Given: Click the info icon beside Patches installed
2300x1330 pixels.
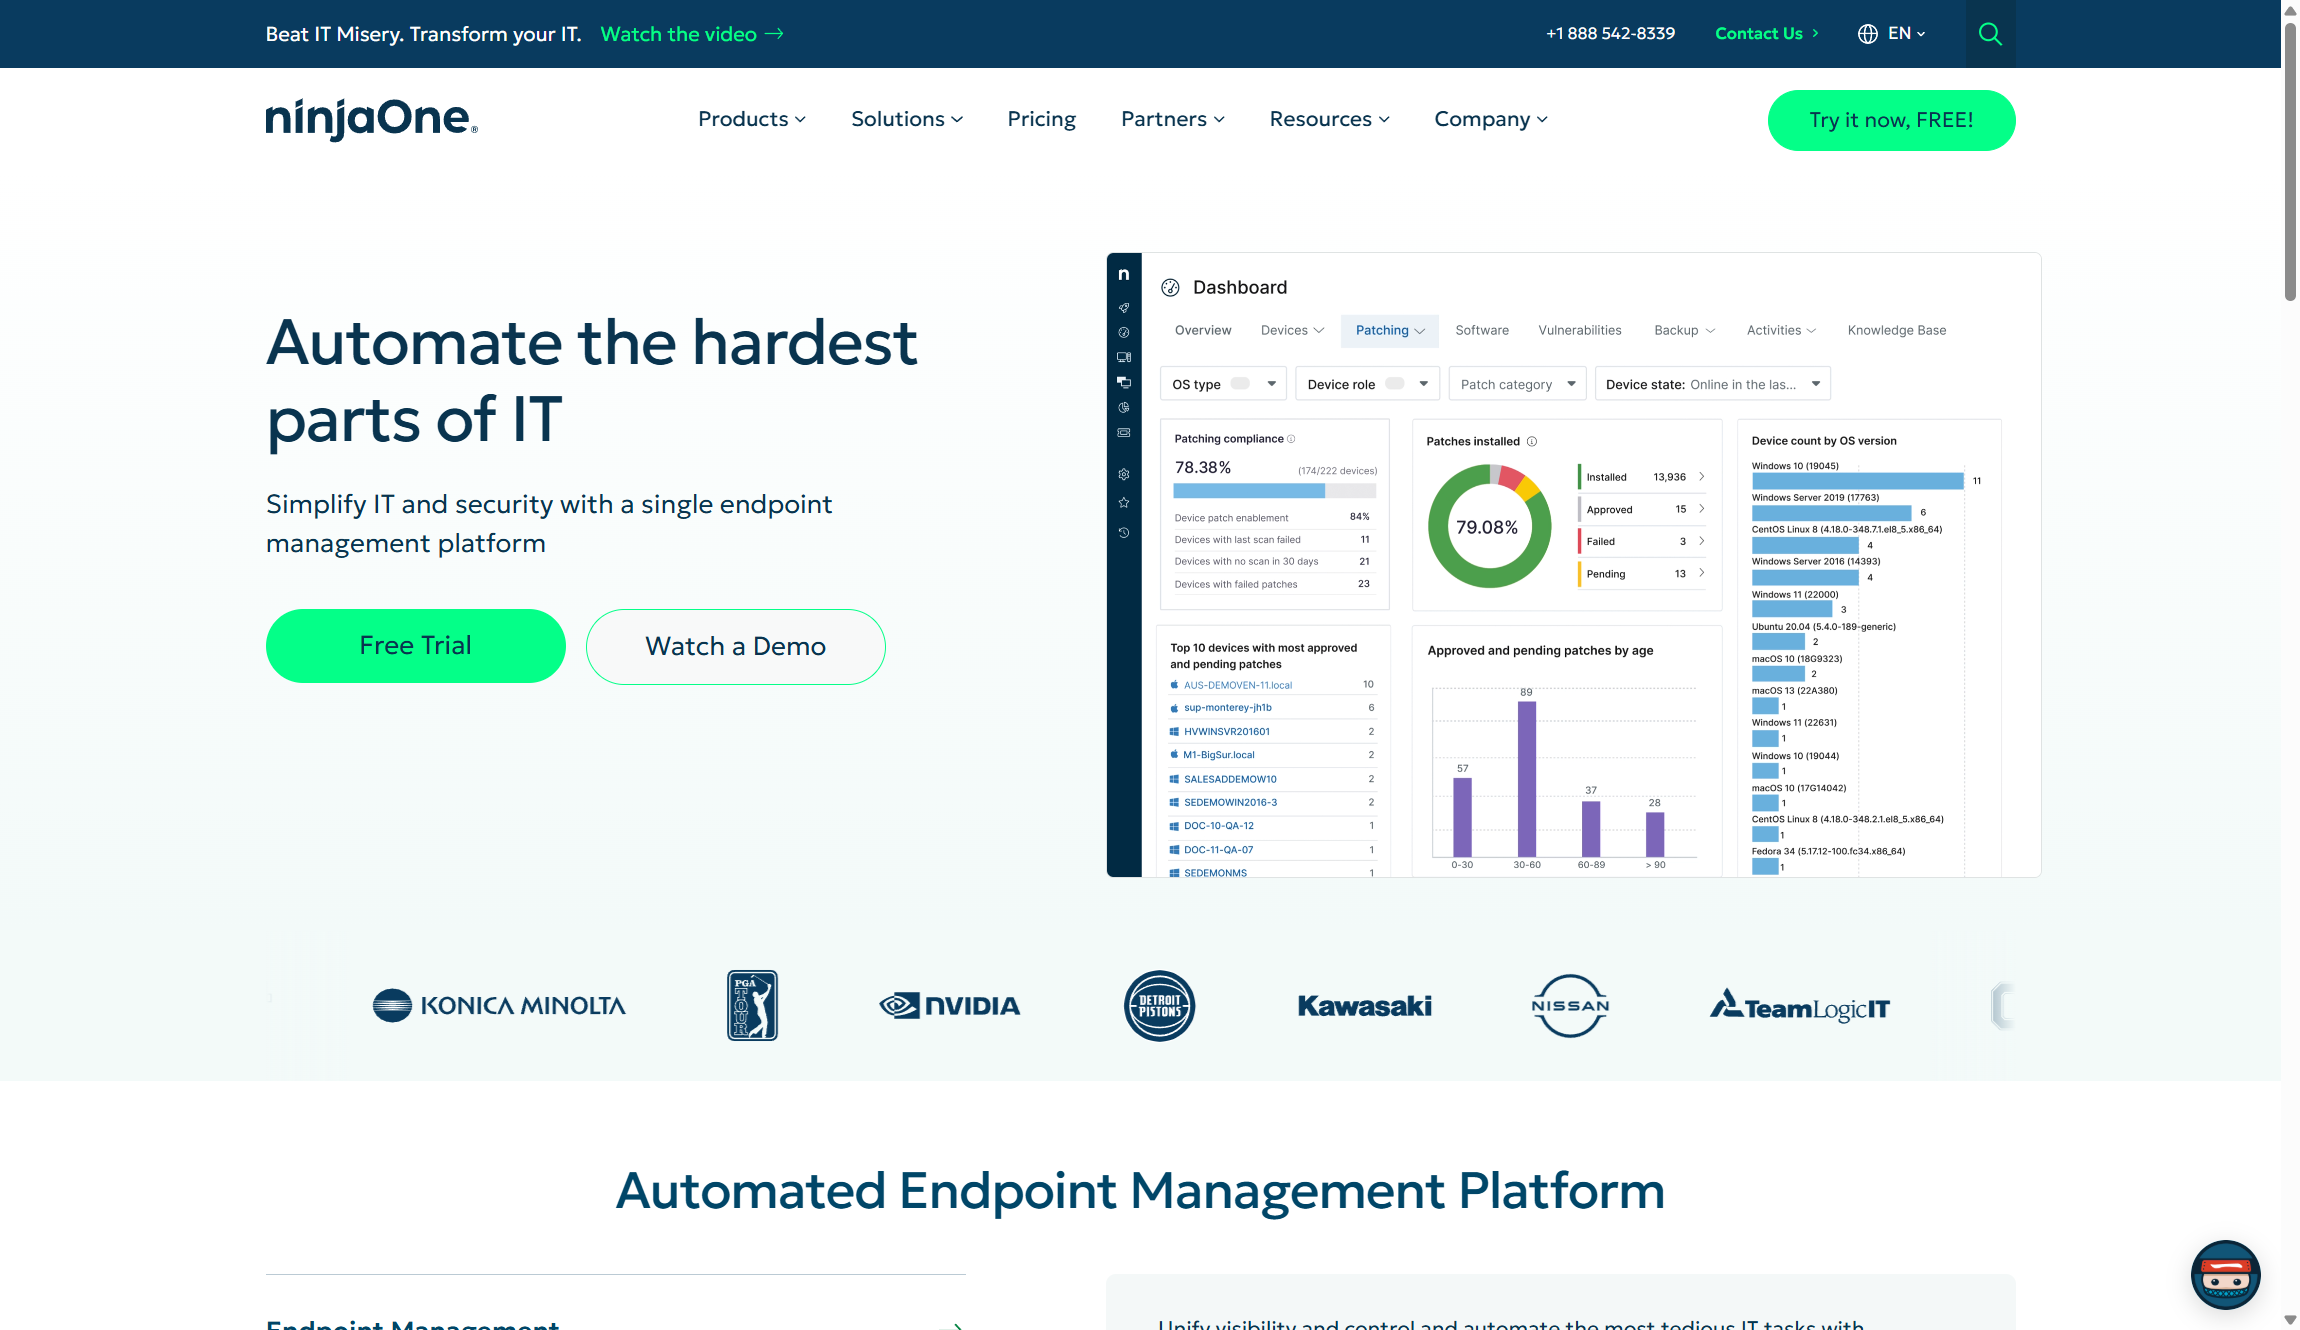Looking at the screenshot, I should [1532, 441].
